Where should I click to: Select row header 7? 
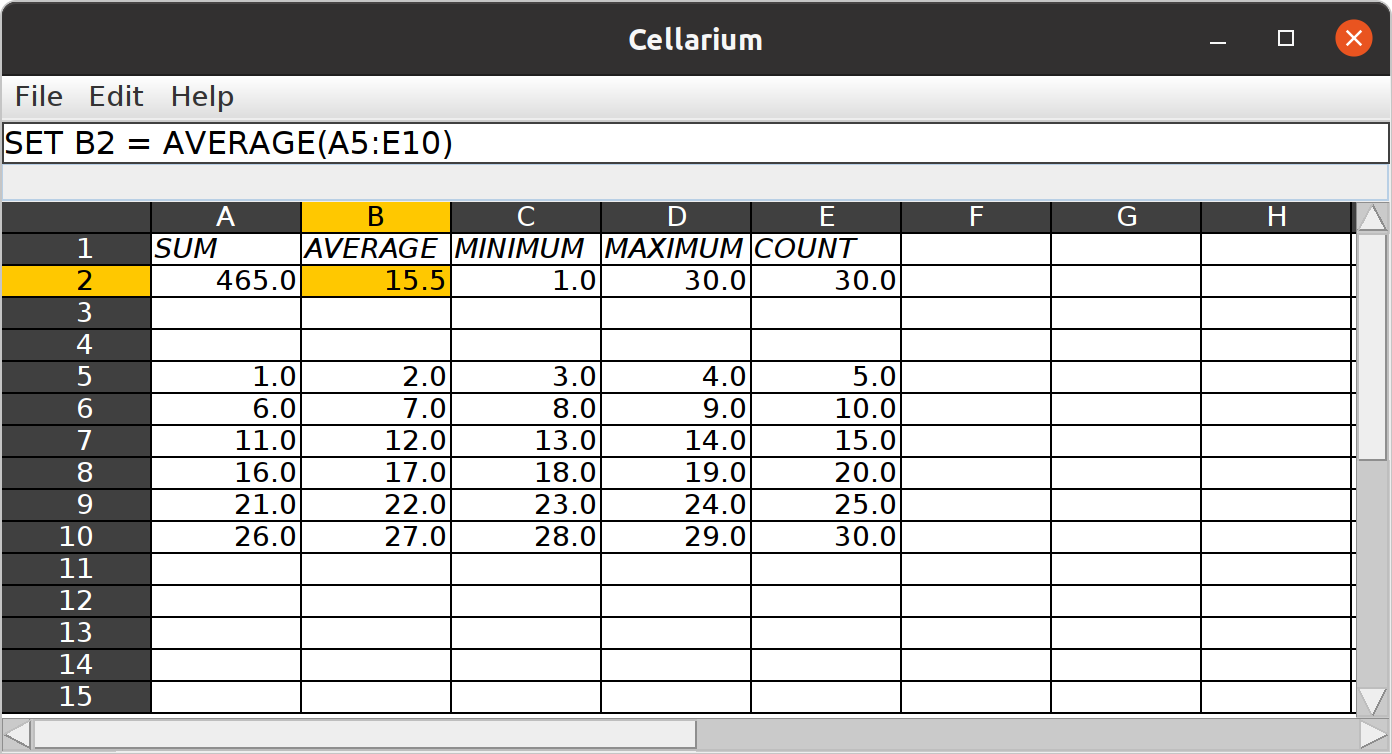pos(76,441)
